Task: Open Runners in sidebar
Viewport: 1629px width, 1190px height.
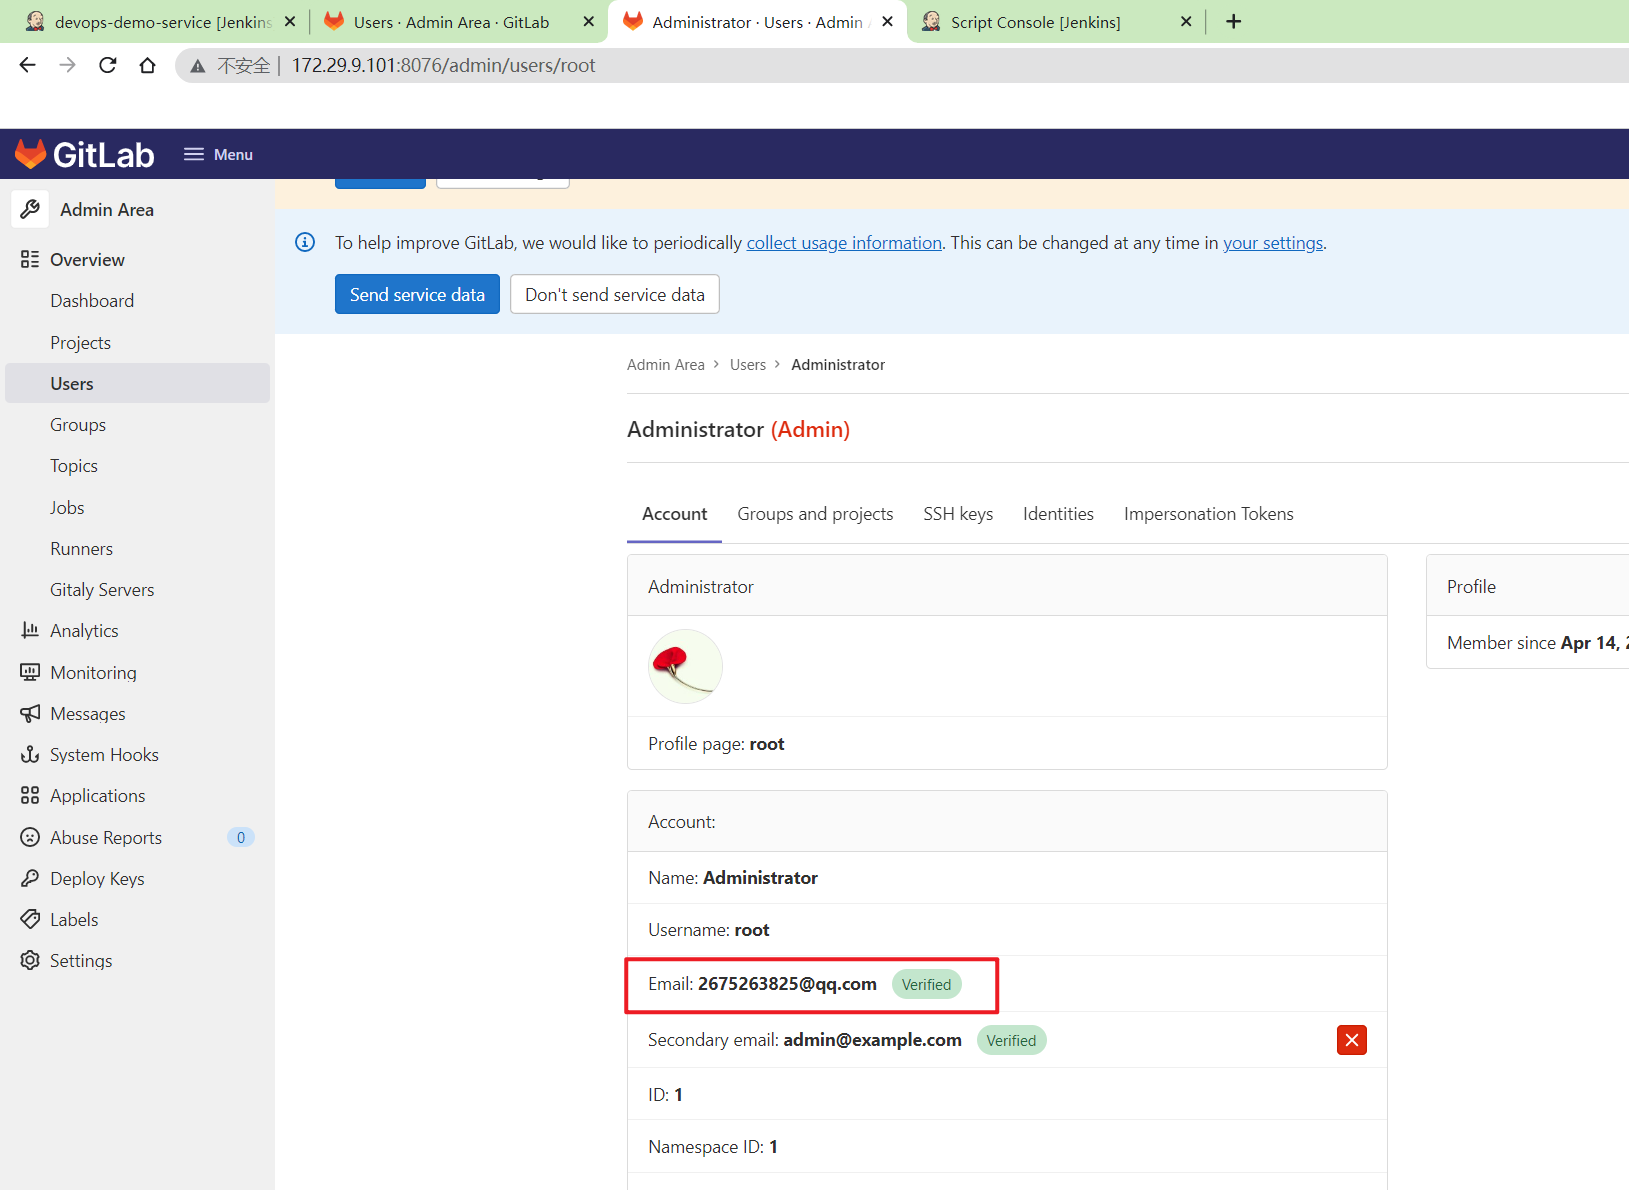Action: coord(81,548)
